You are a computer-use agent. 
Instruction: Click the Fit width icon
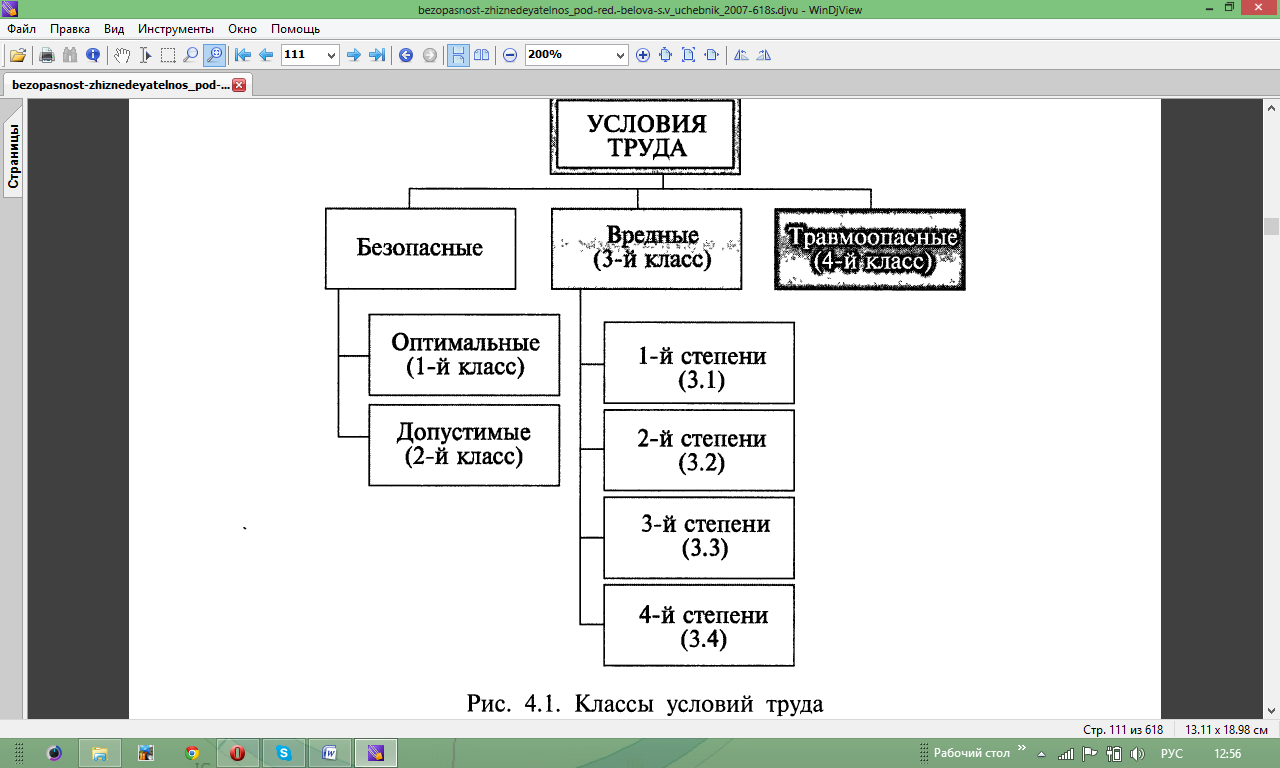[711, 55]
